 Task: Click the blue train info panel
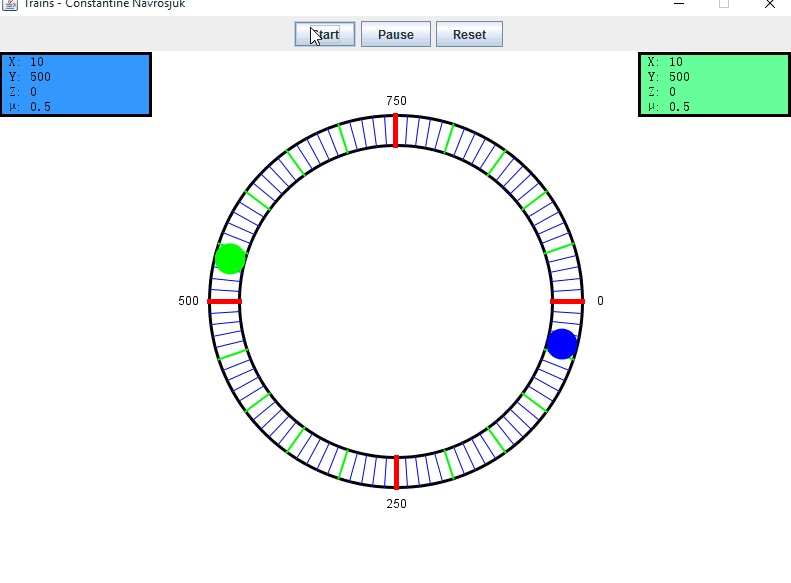[75, 84]
